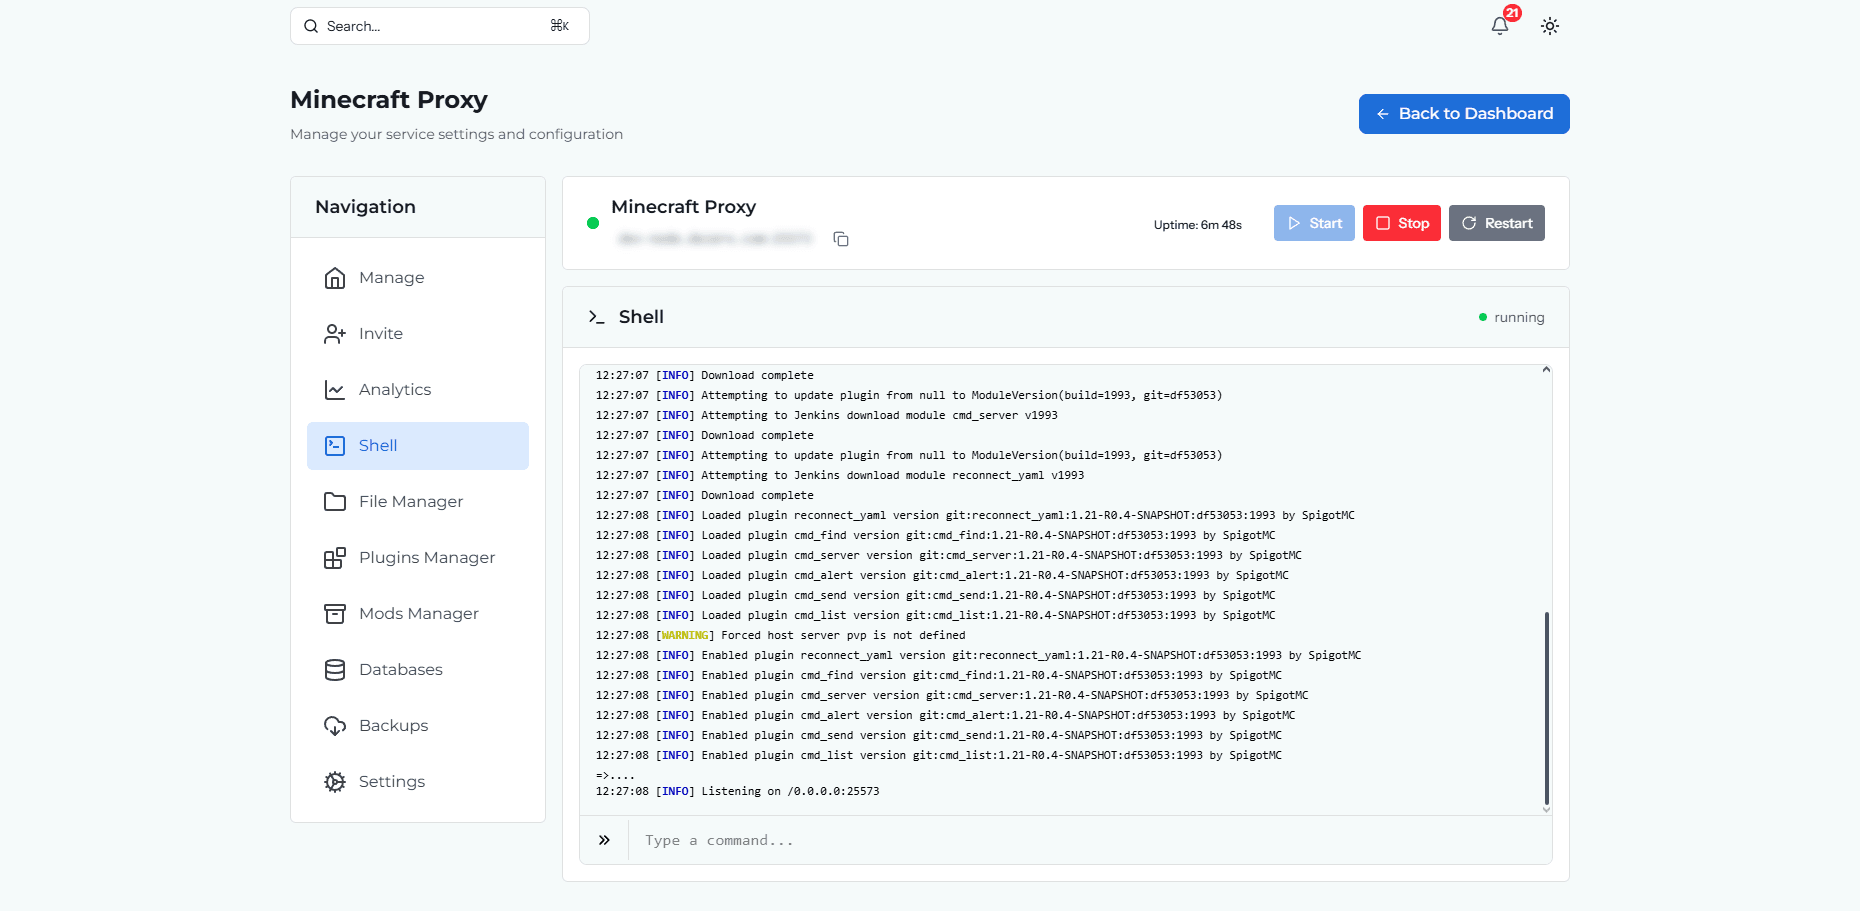
Task: Go to the Backups section
Action: [393, 726]
